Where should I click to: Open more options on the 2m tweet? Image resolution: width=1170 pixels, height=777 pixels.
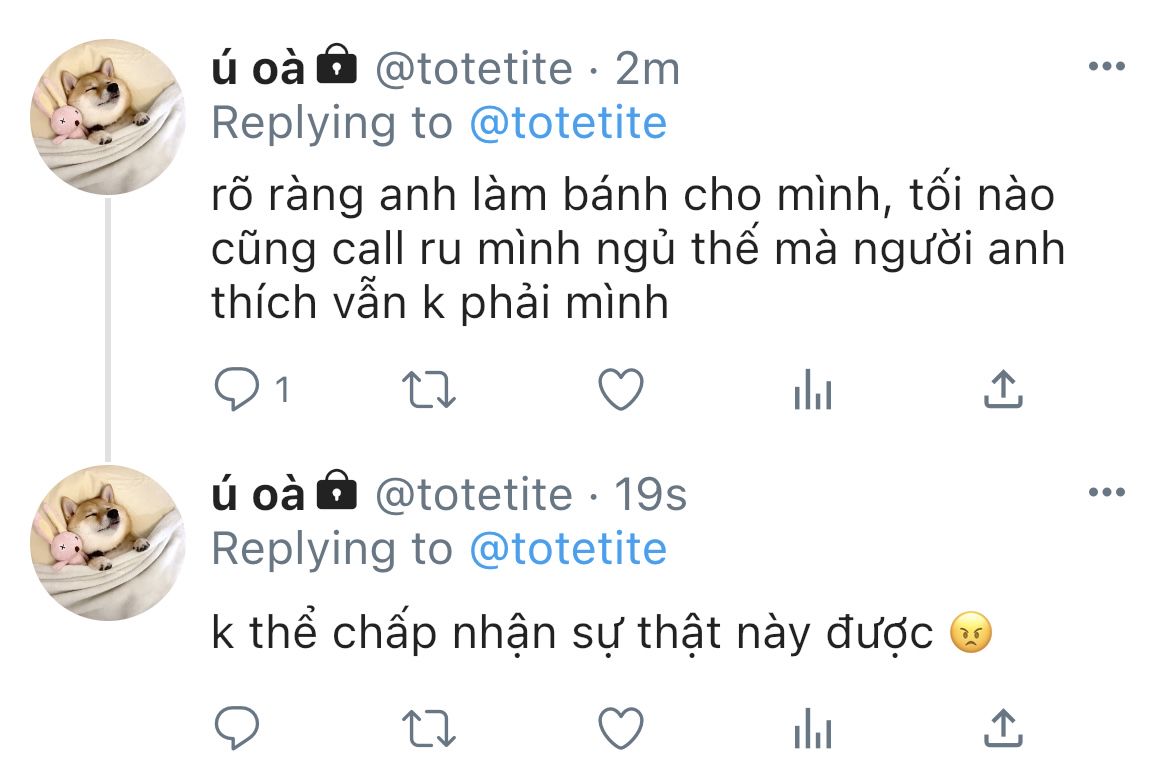1107,66
